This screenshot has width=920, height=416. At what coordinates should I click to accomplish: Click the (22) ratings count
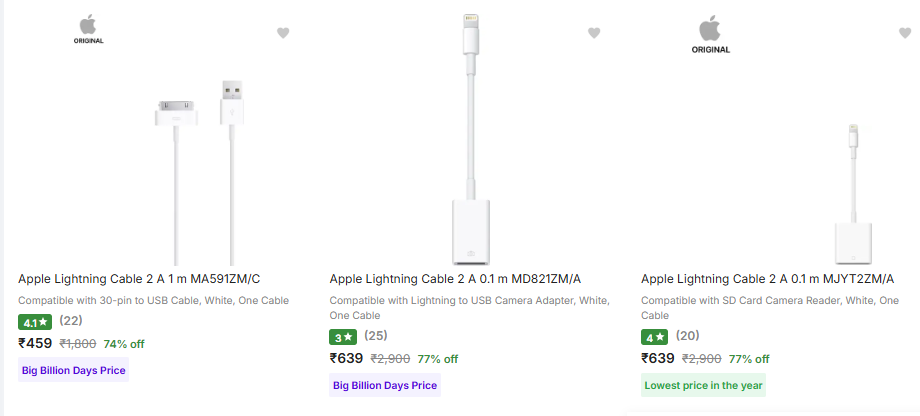pyautogui.click(x=71, y=320)
